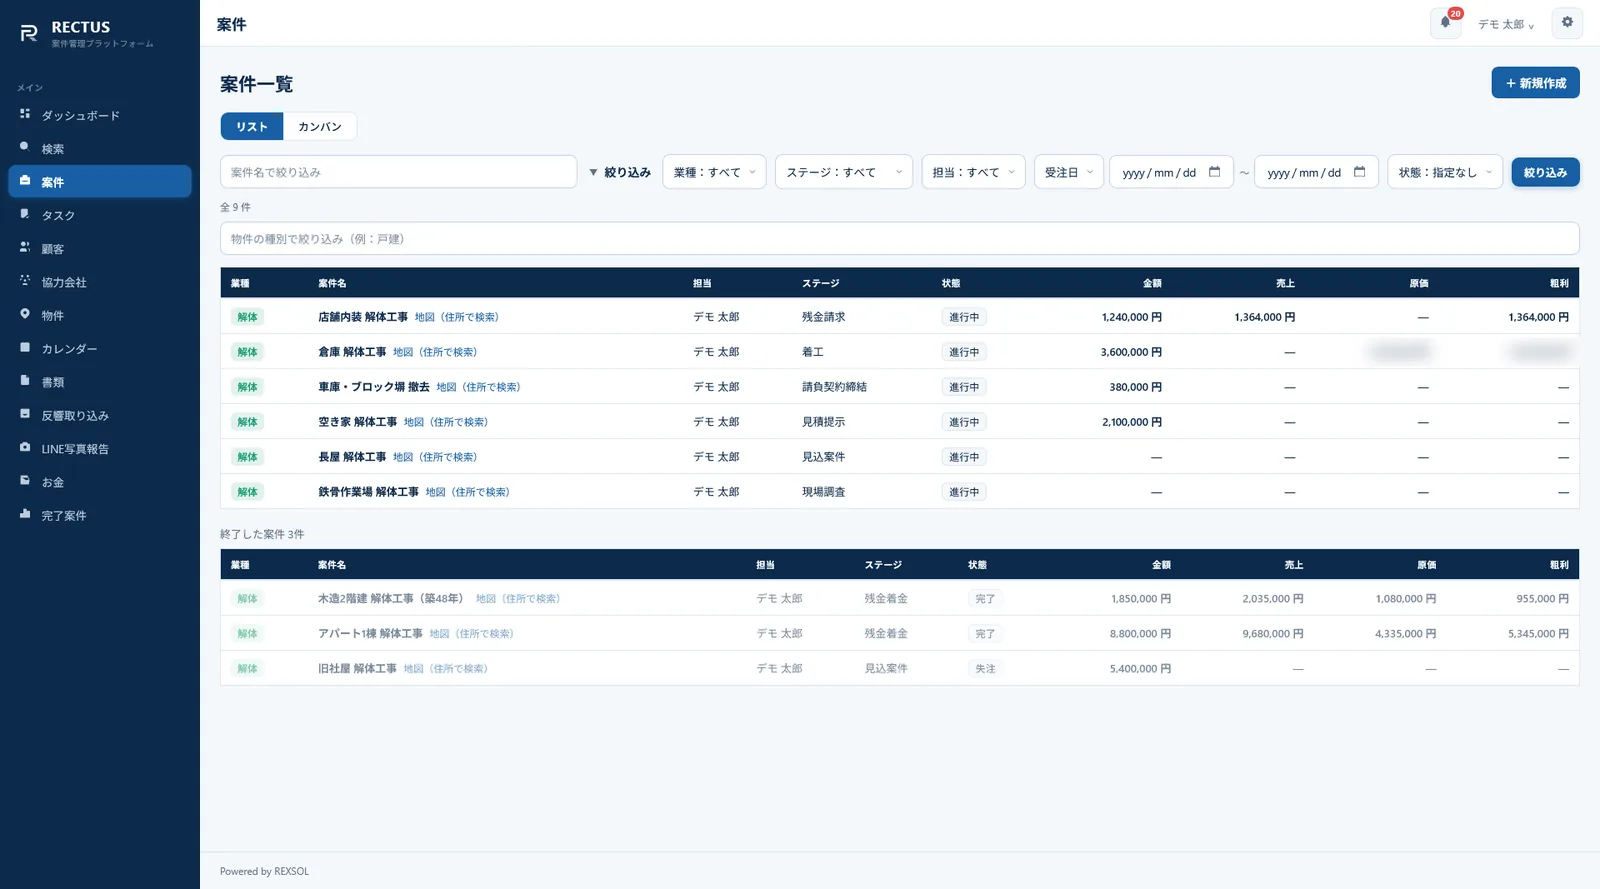
Task: Open 協力会社 in the sidebar
Action: pyautogui.click(x=100, y=282)
